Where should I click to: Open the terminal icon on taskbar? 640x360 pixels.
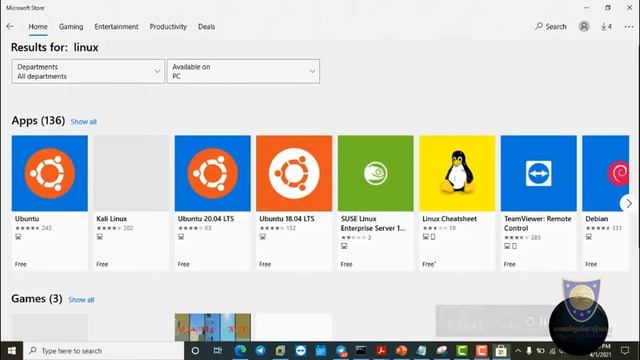(361, 351)
